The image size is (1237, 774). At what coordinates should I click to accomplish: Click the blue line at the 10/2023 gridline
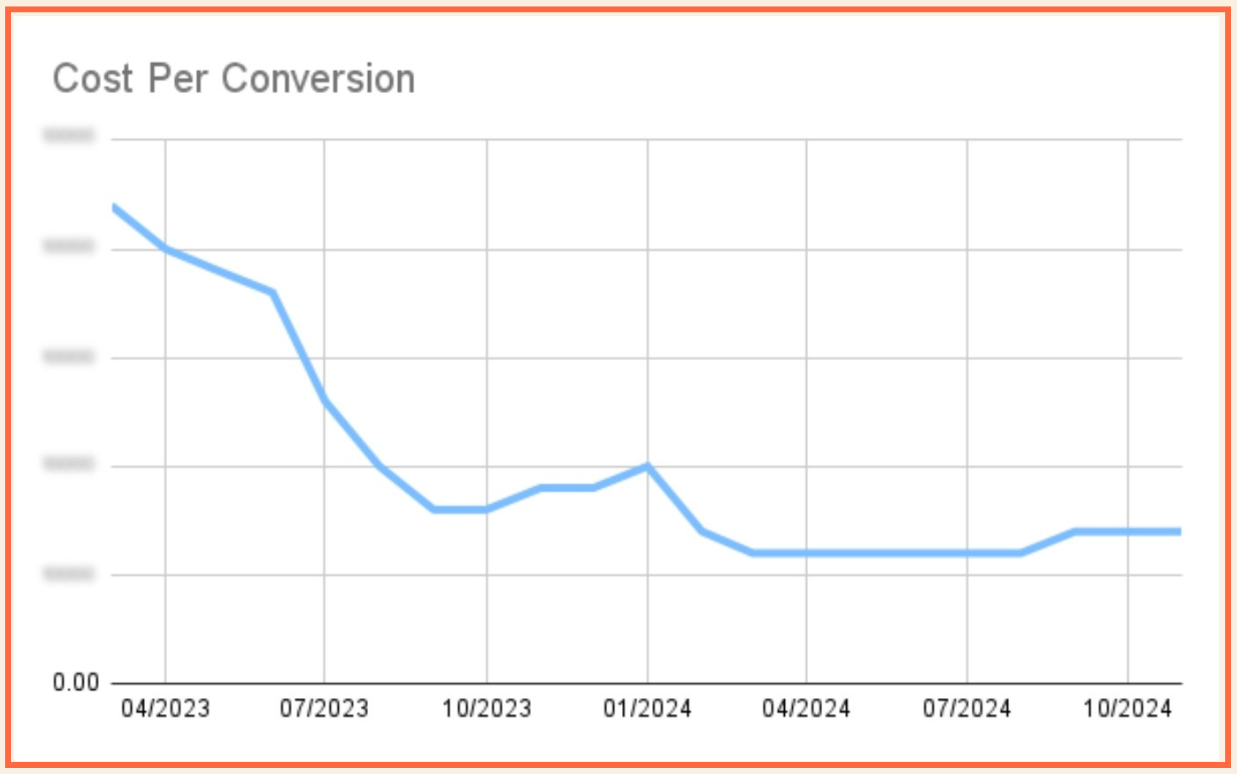click(x=486, y=509)
